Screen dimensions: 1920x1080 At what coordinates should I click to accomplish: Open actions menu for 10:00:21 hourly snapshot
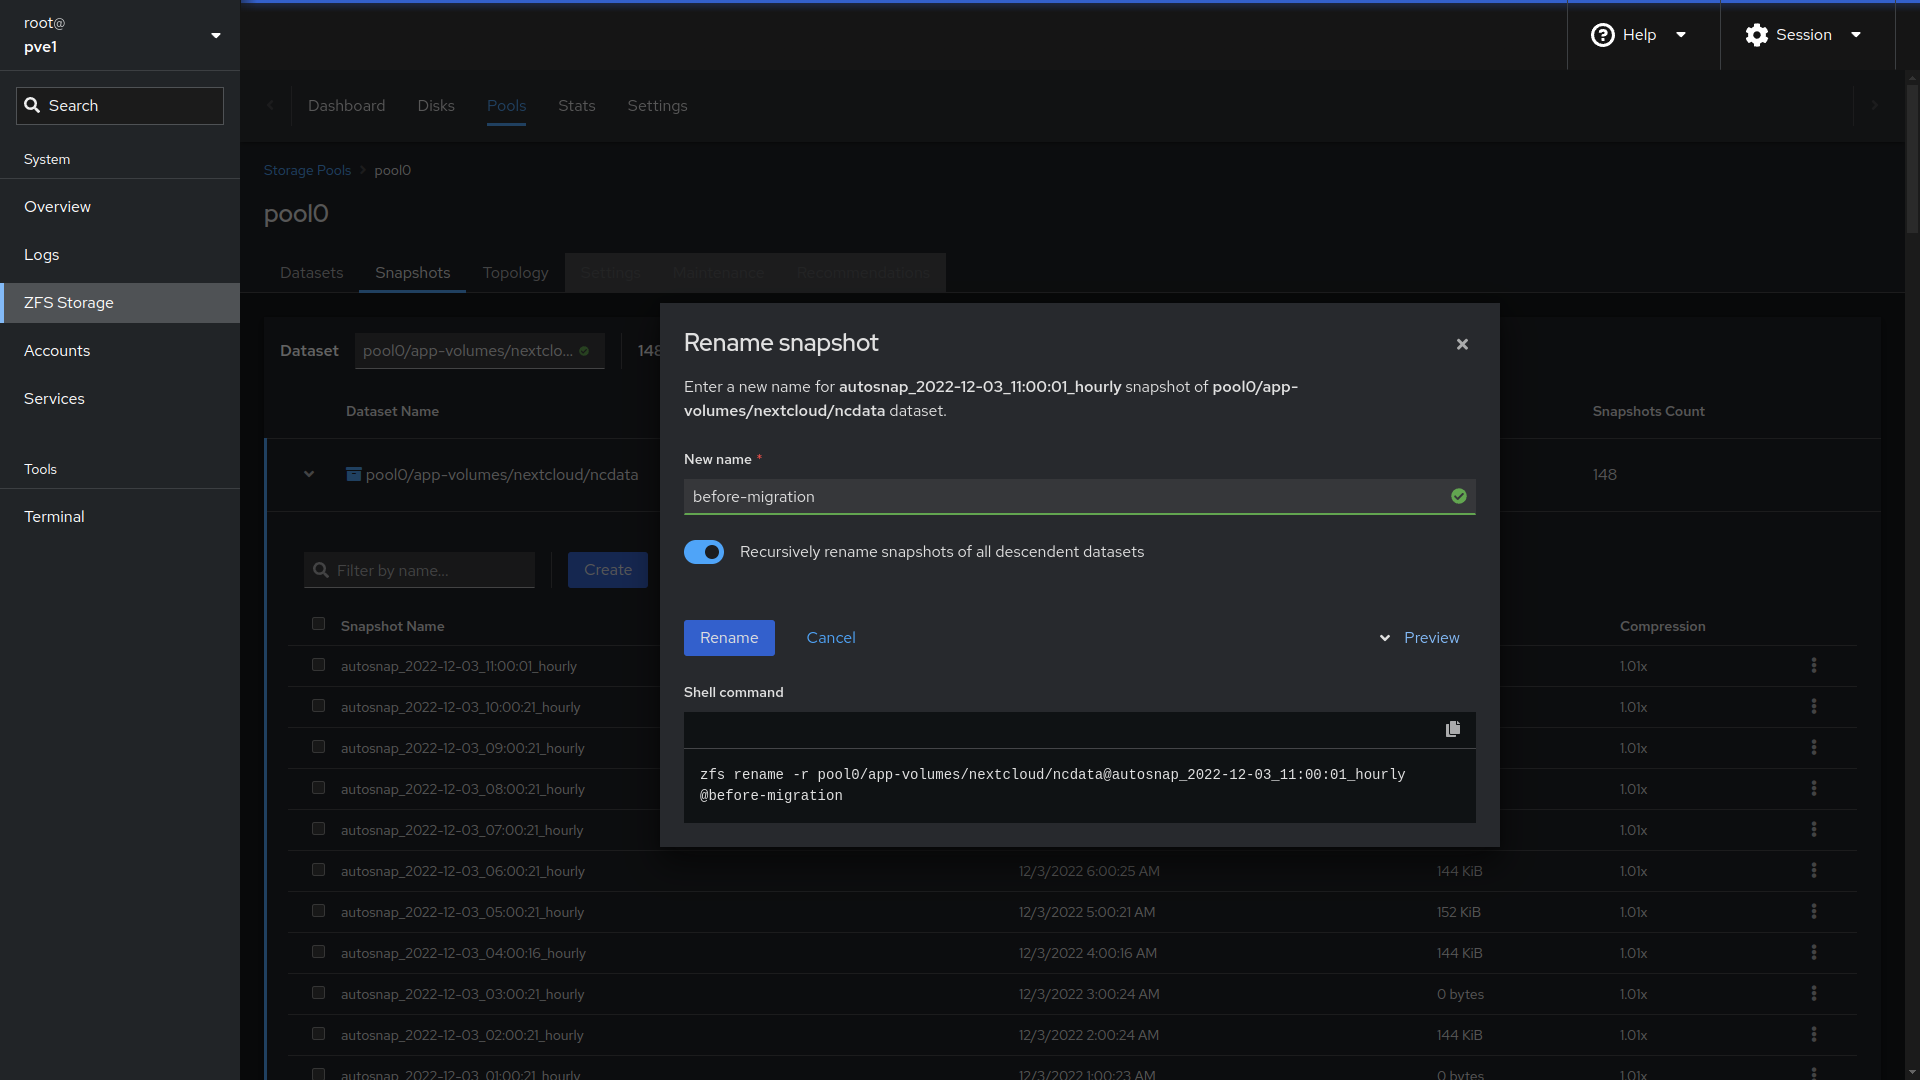click(x=1814, y=706)
